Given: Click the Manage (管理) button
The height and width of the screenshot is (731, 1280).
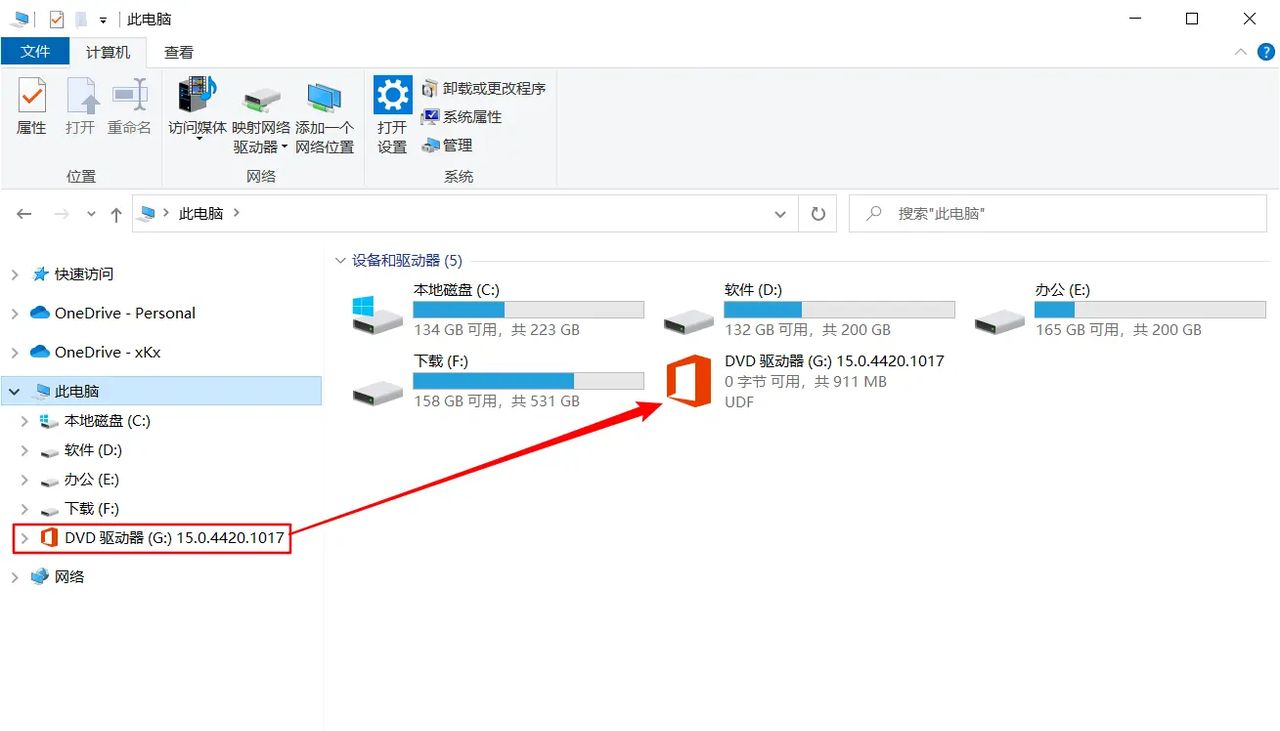Looking at the screenshot, I should [446, 145].
